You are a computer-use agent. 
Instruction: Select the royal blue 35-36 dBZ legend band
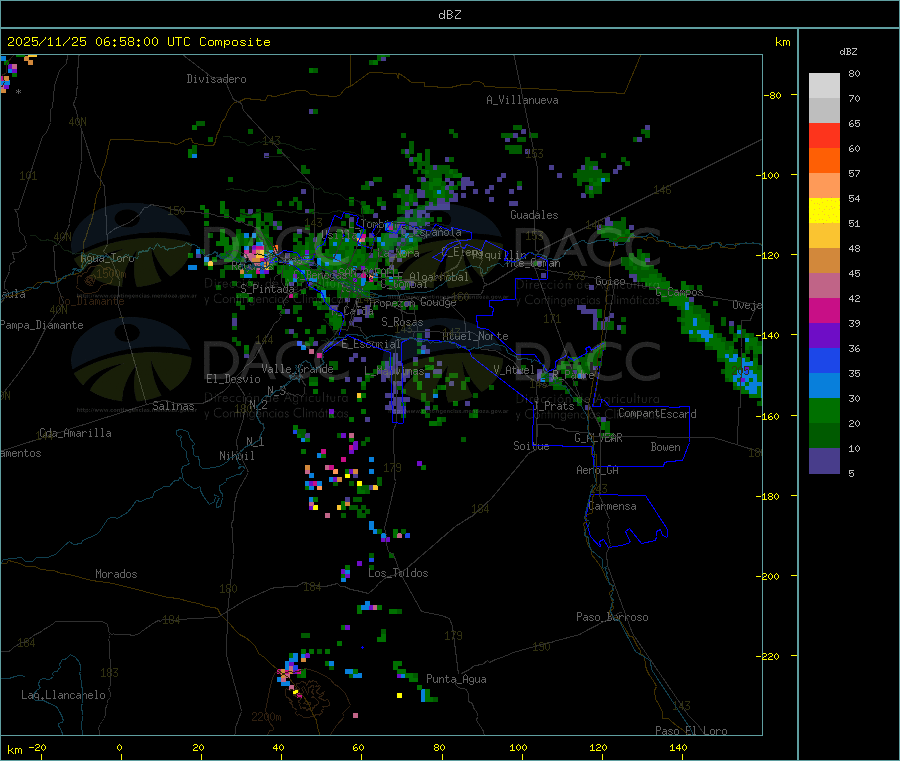(824, 360)
